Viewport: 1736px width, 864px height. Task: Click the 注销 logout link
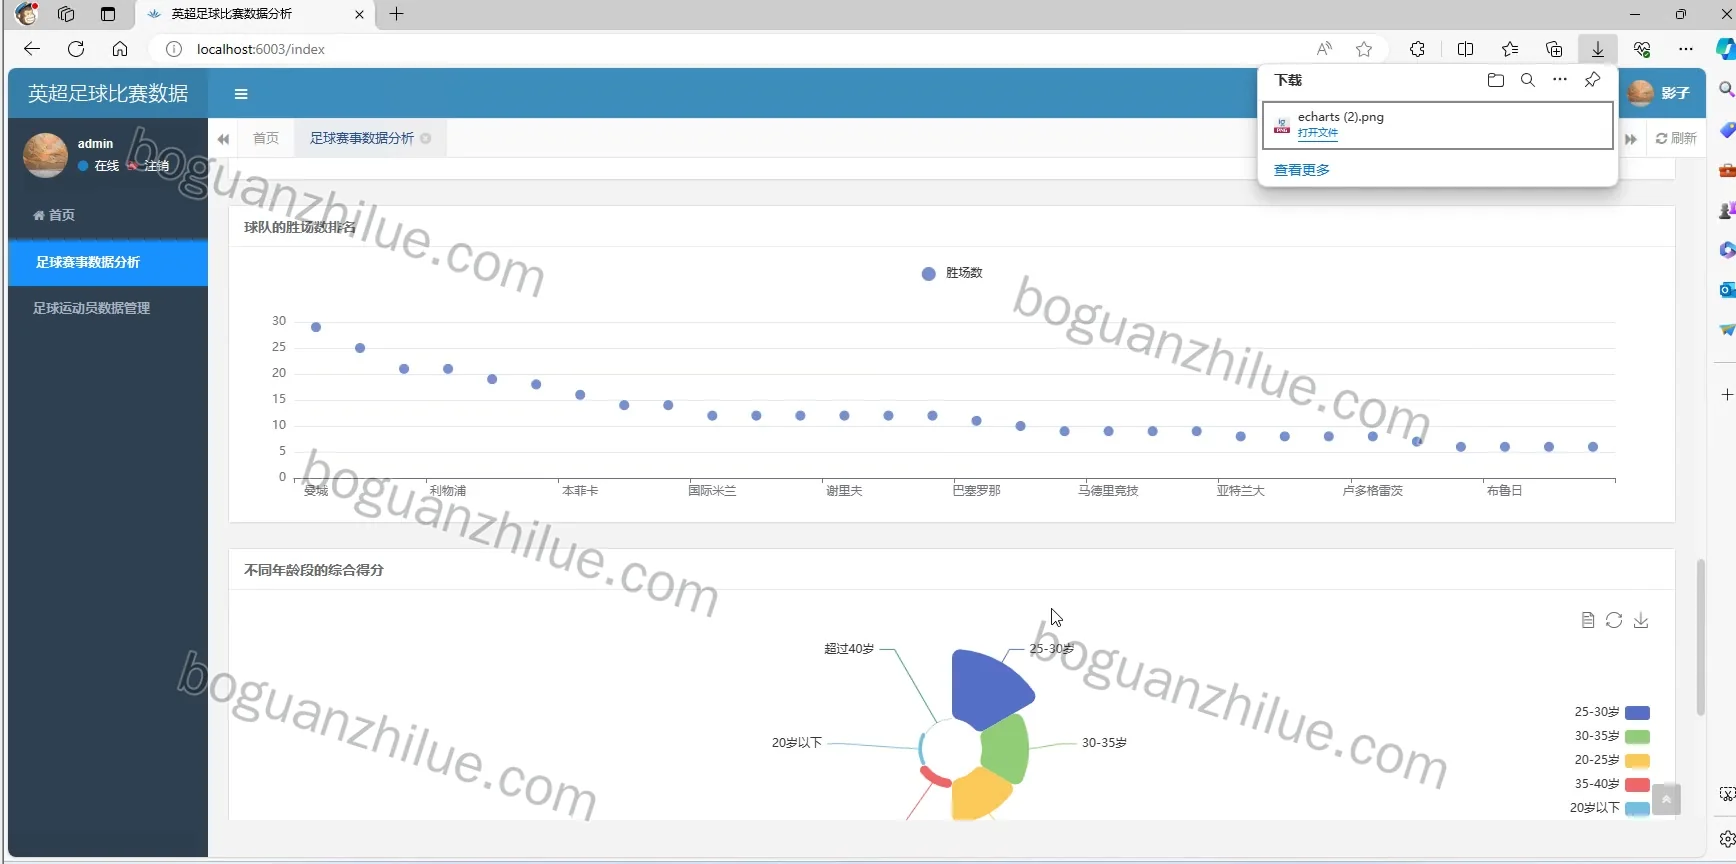149,166
